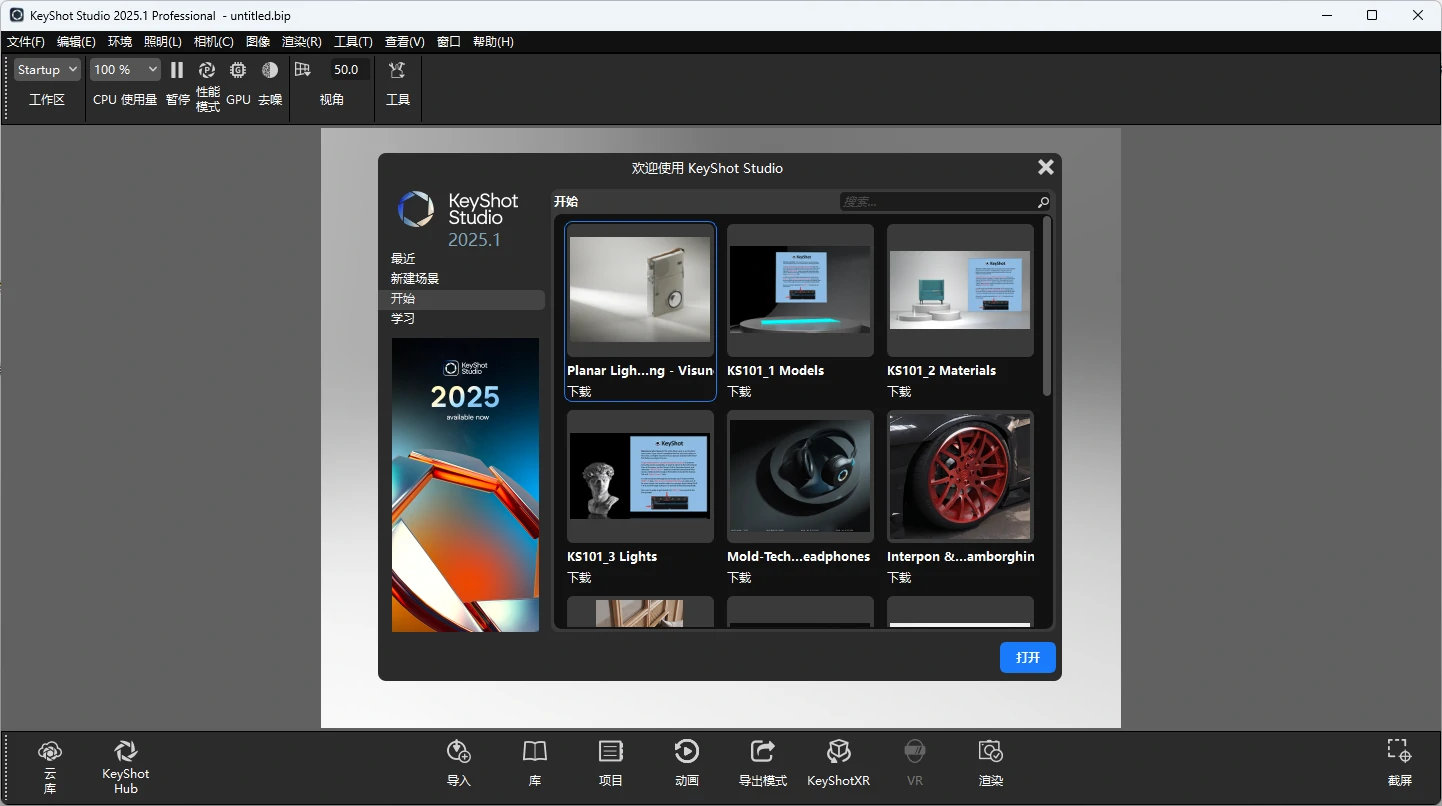The width and height of the screenshot is (1442, 806).
Task: Select the KS101_2 Materials thumbnail
Action: 960,290
